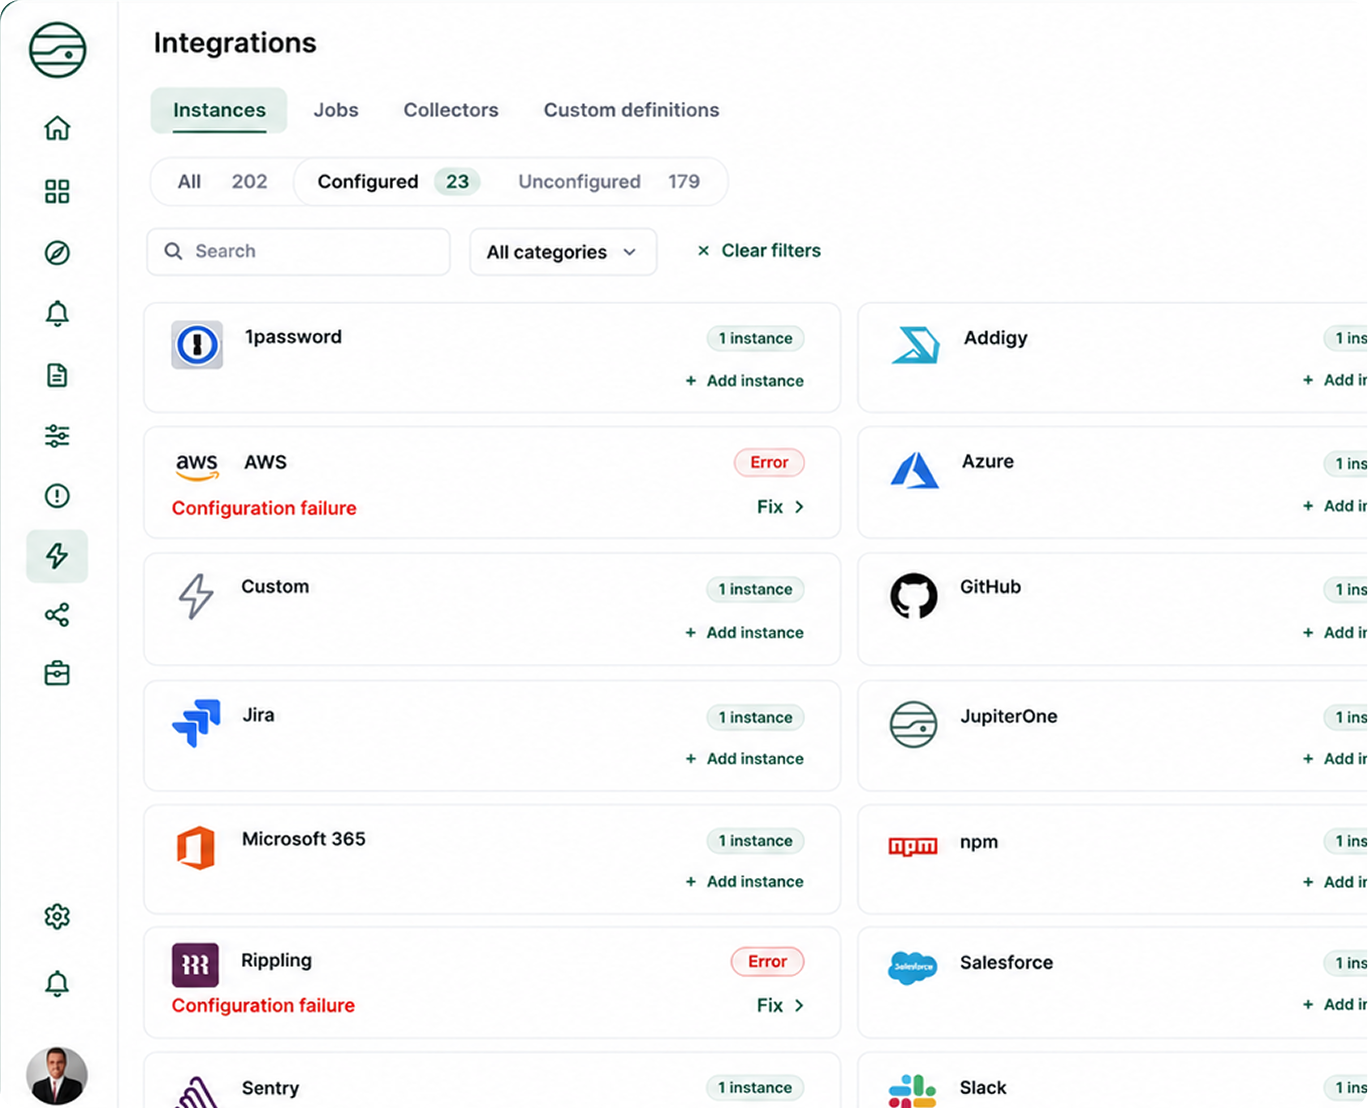1368x1108 pixels.
Task: Click the '1 instance' badge on Jira
Action: point(755,717)
